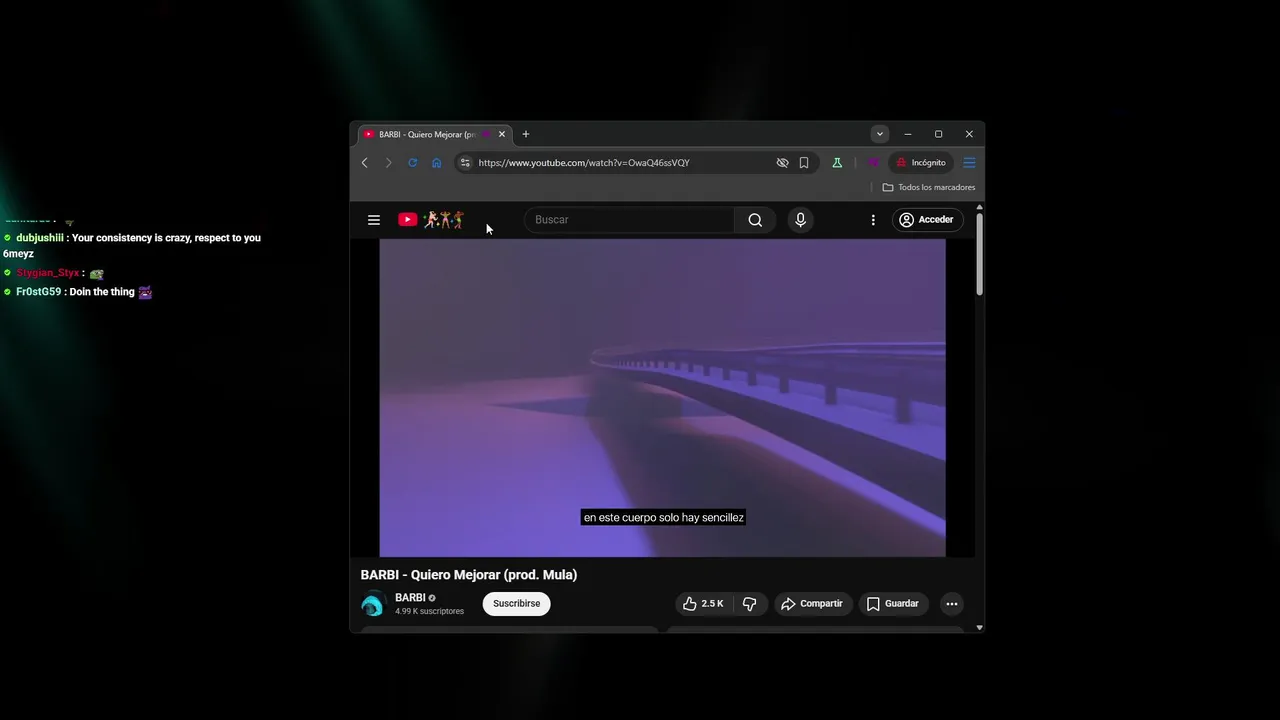Click the video player to pause
1280x720 pixels.
click(x=662, y=397)
